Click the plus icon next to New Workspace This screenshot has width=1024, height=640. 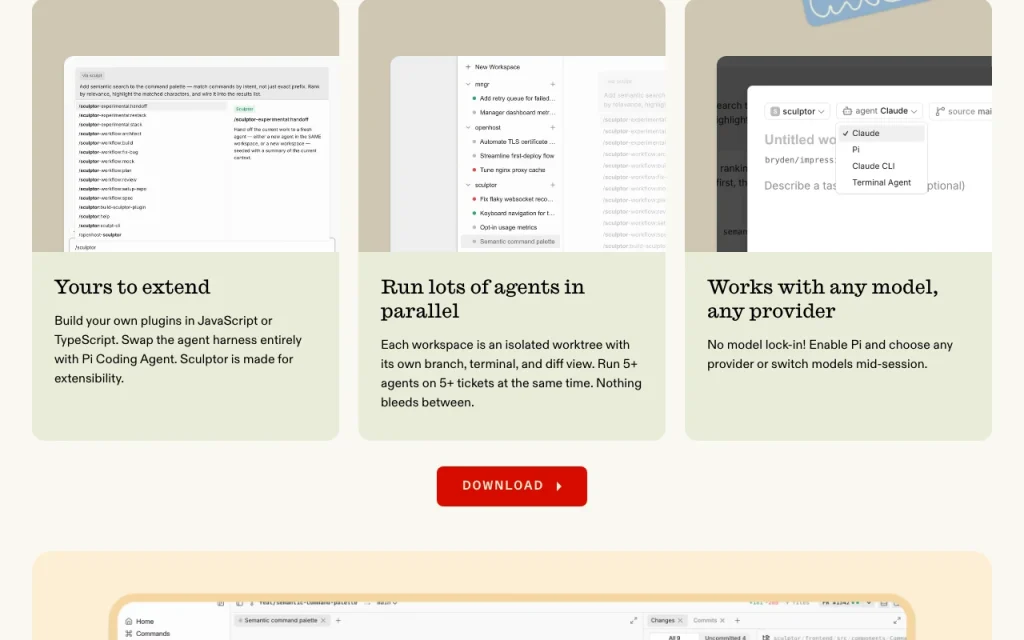tap(468, 67)
